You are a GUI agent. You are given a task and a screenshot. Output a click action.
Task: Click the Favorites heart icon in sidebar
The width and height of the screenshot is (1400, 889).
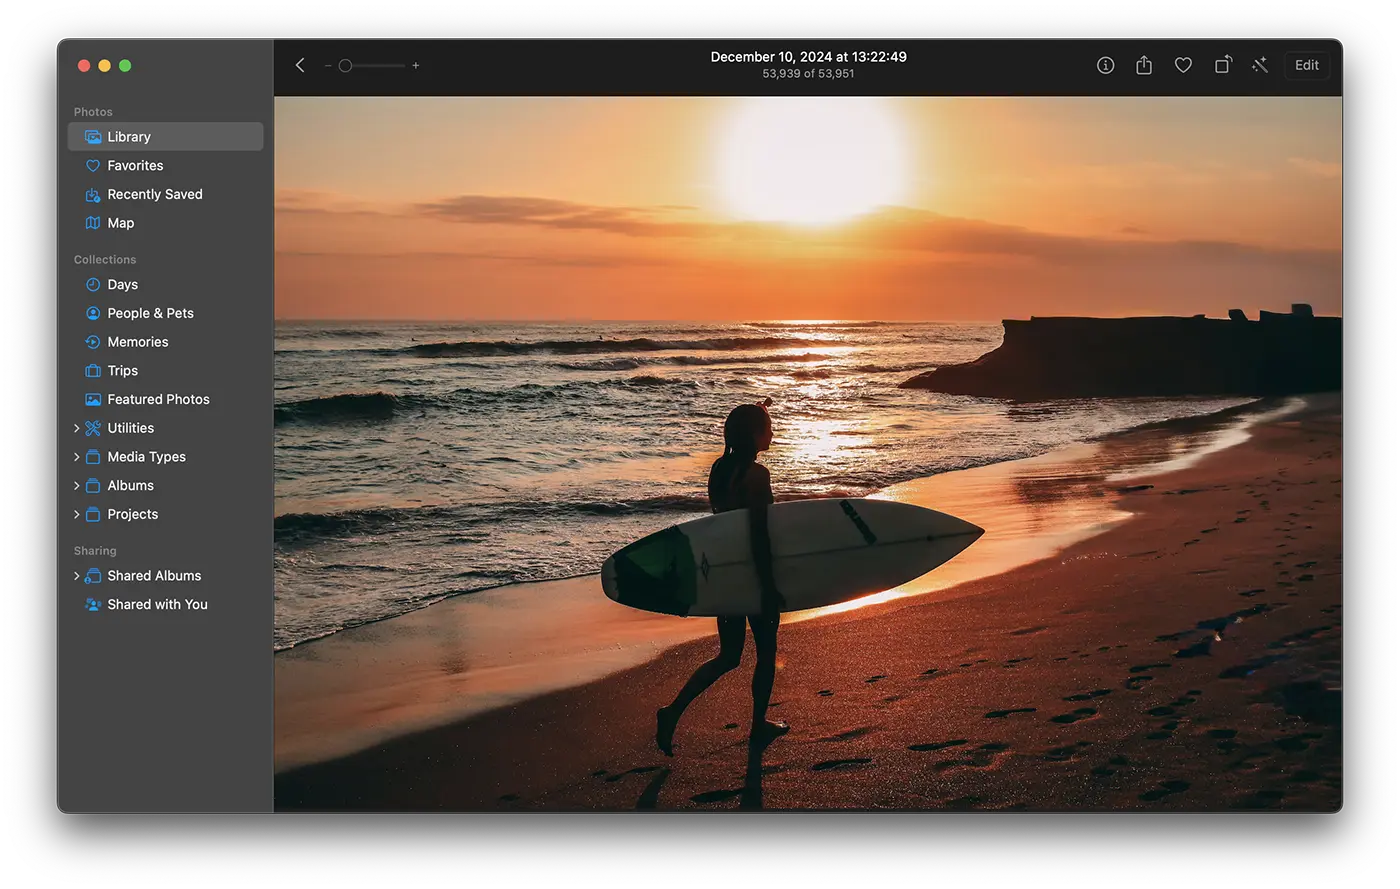pos(93,166)
